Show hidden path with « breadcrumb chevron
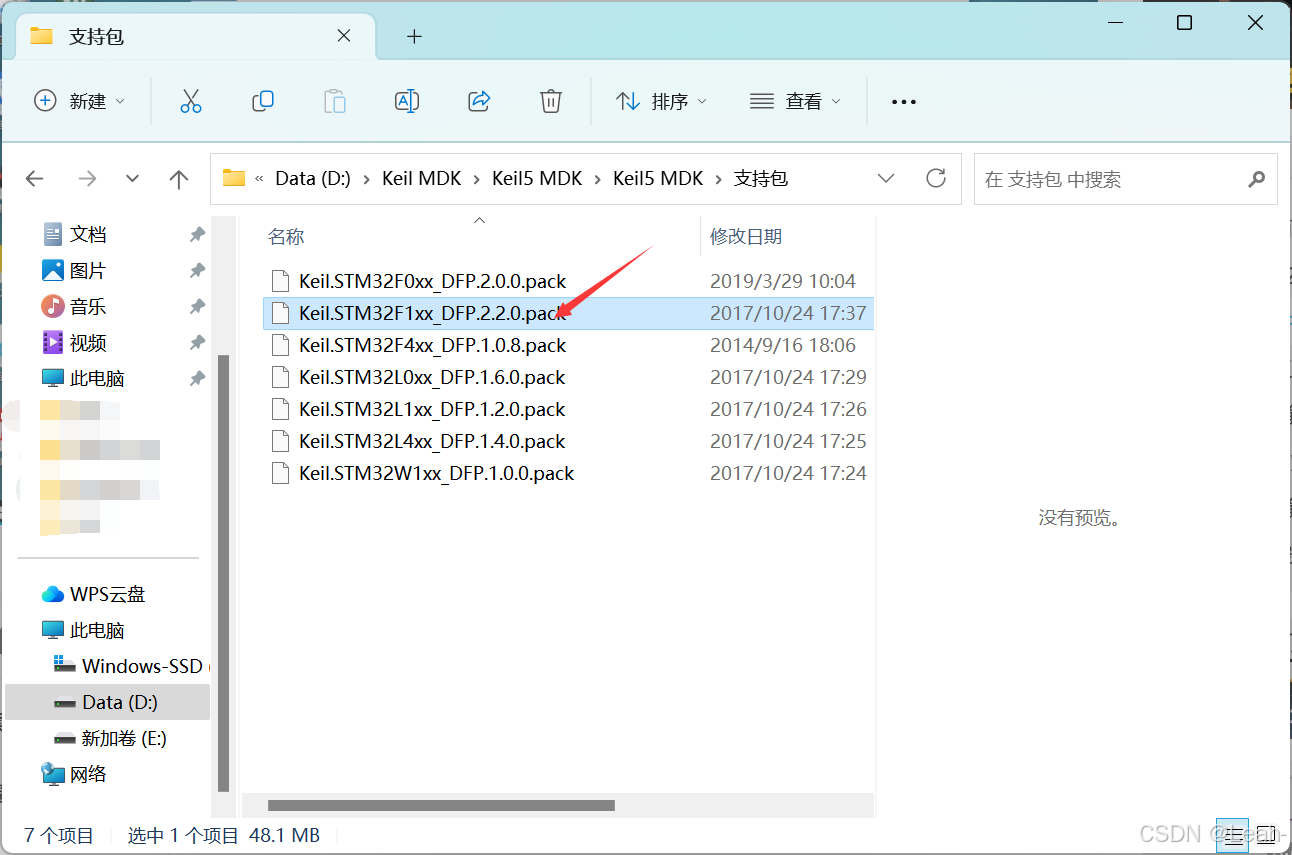The height and width of the screenshot is (855, 1292). (x=259, y=179)
